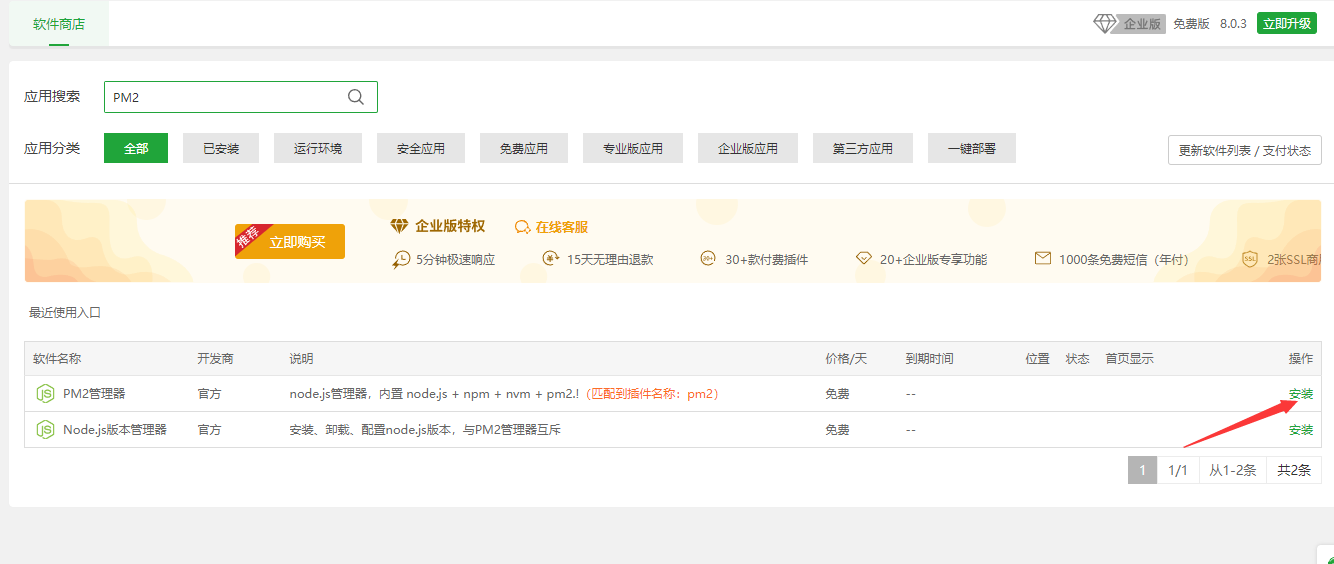Open the 软件商店 tab
Screen dimensions: 1334x564
tap(59, 24)
